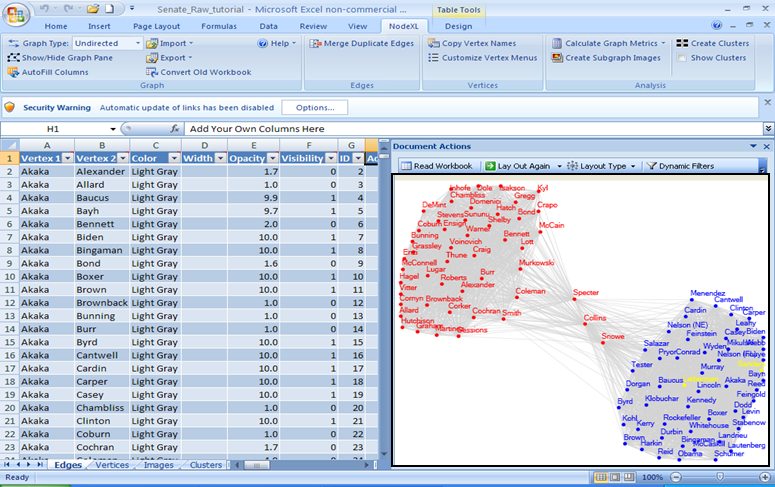Click the formula bar input field
The width and height of the screenshot is (775, 487).
470,129
